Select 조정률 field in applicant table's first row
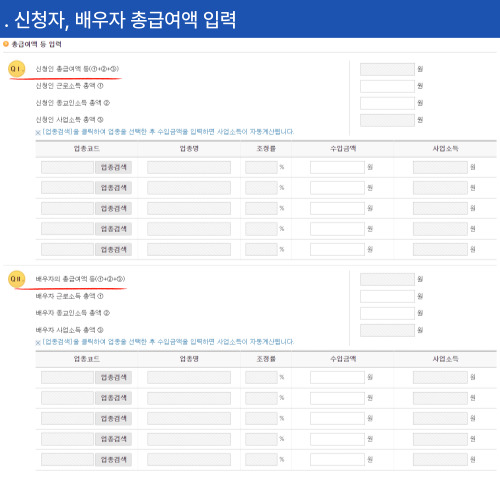Viewport: 500px width, 500px height. pyautogui.click(x=261, y=167)
